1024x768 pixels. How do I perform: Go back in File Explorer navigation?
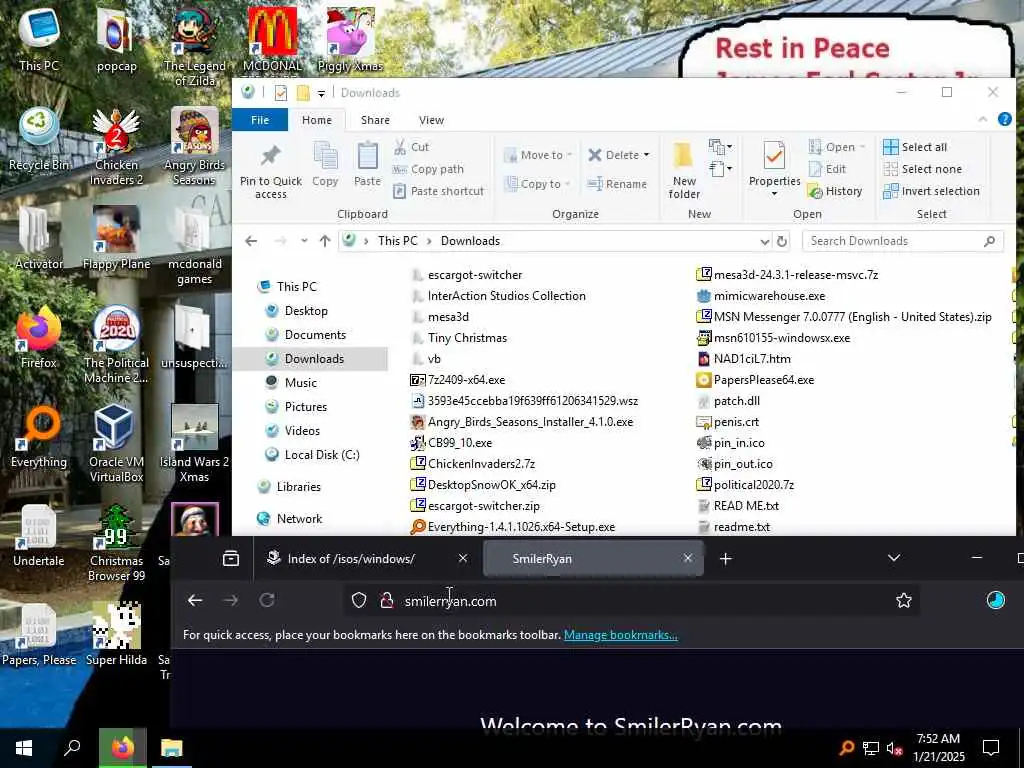(251, 241)
